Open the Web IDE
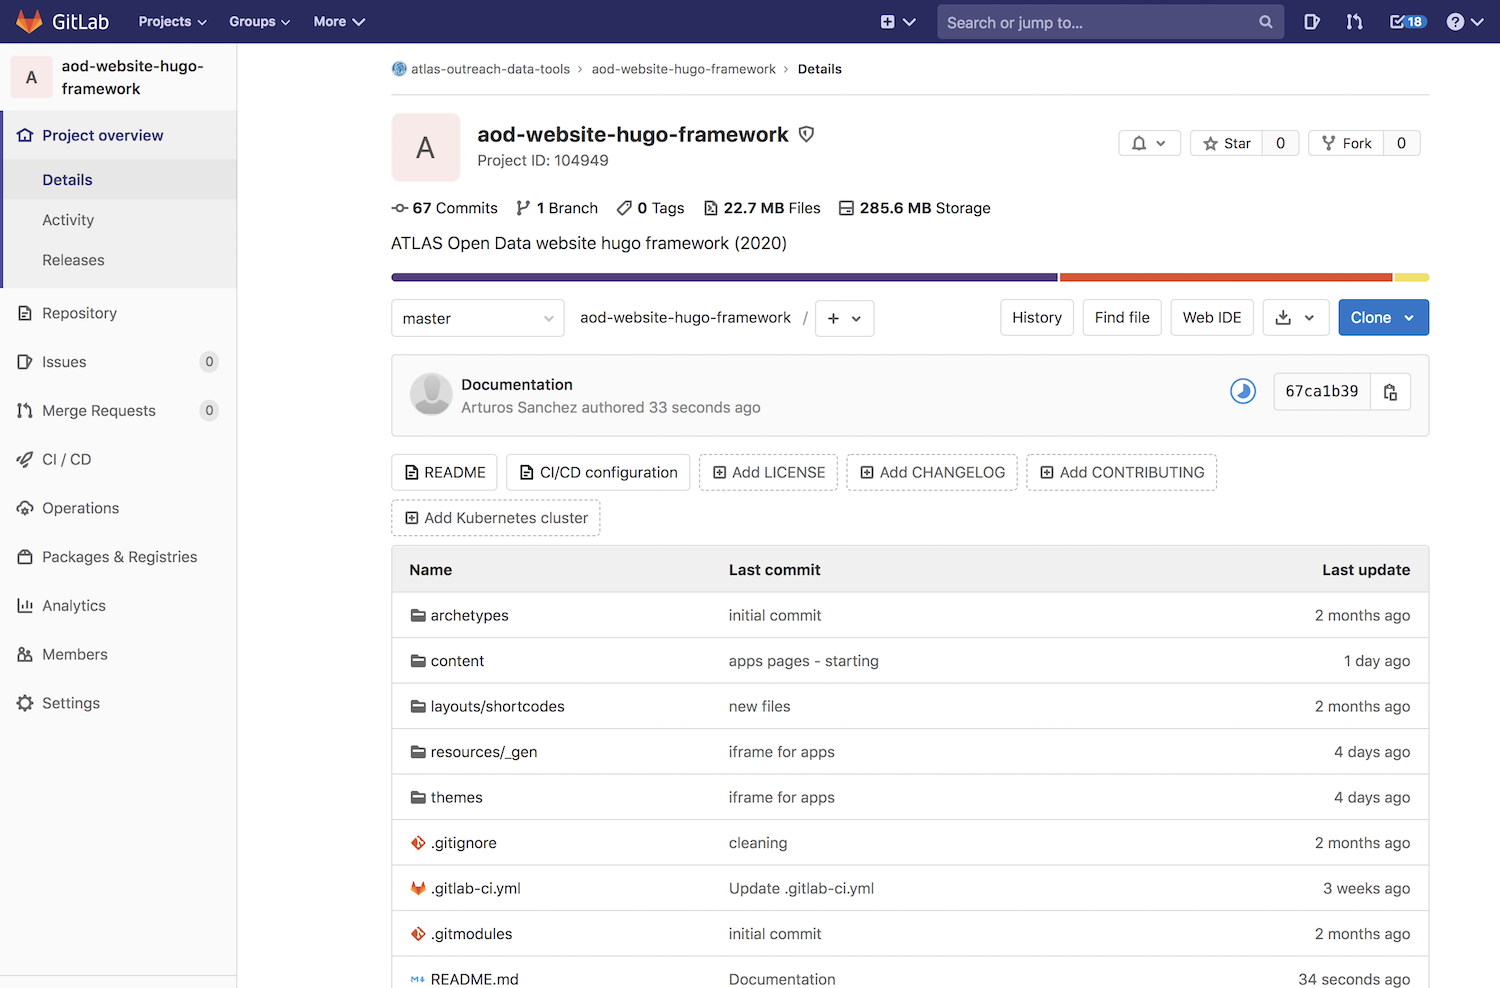 click(x=1212, y=318)
